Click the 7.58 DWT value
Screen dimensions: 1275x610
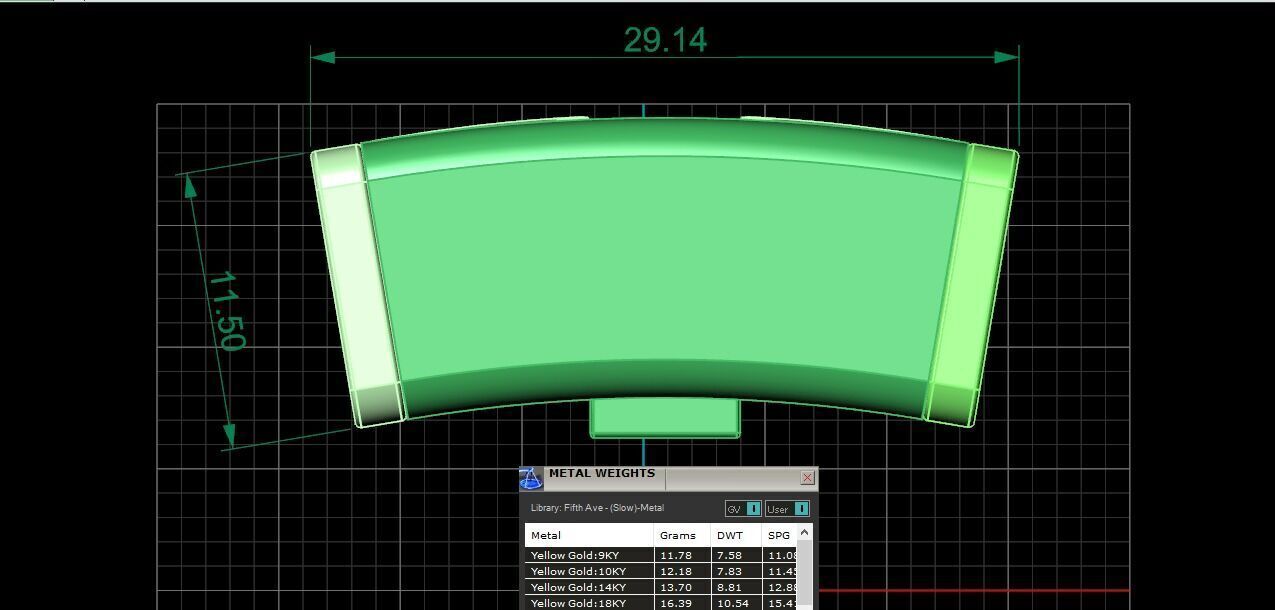[x=729, y=555]
